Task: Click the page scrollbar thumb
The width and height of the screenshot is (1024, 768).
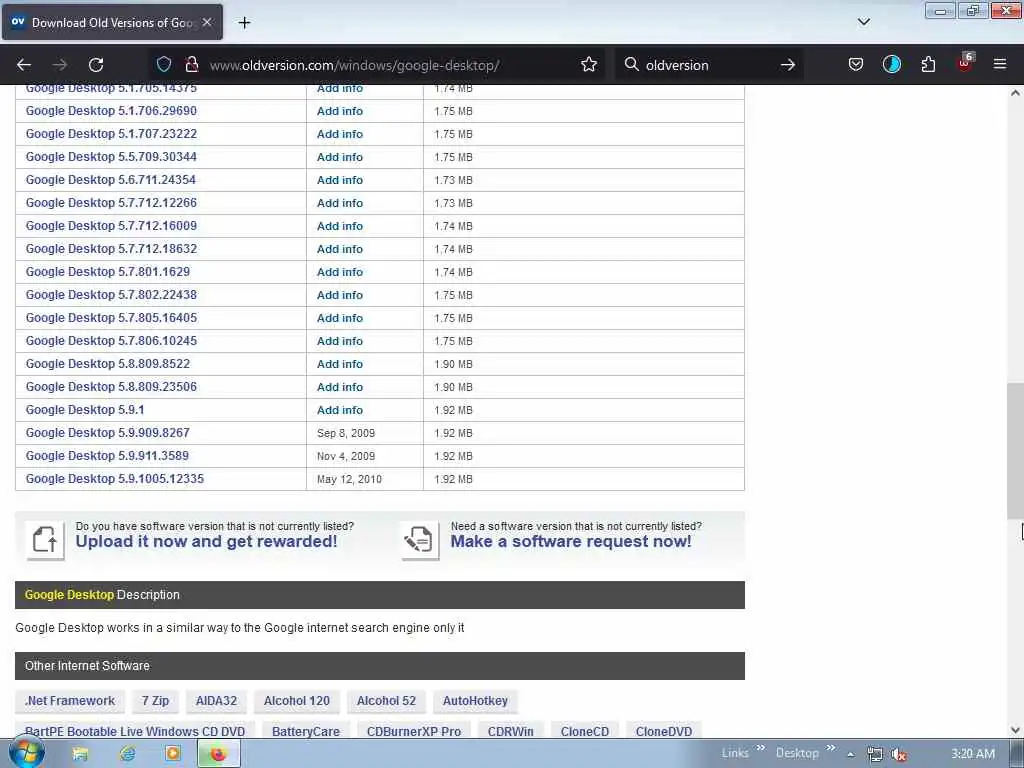Action: pyautogui.click(x=1015, y=451)
